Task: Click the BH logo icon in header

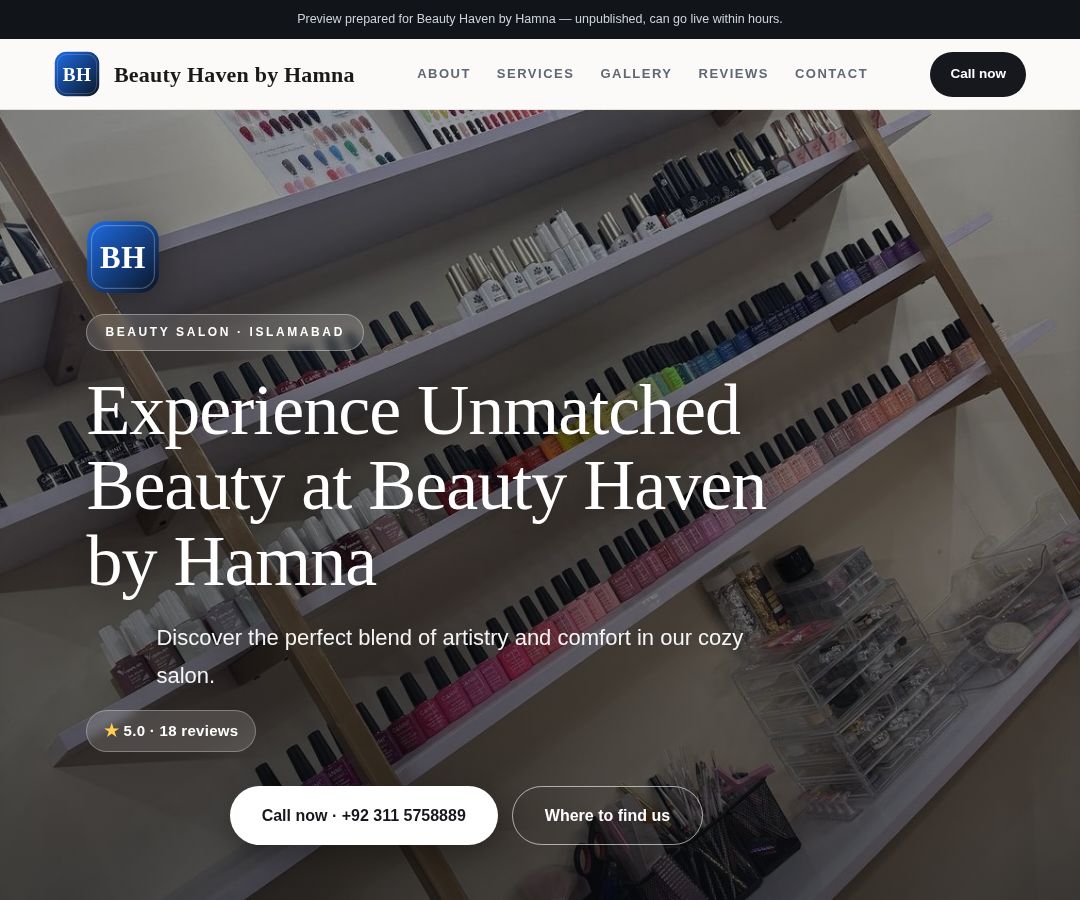Action: (76, 74)
